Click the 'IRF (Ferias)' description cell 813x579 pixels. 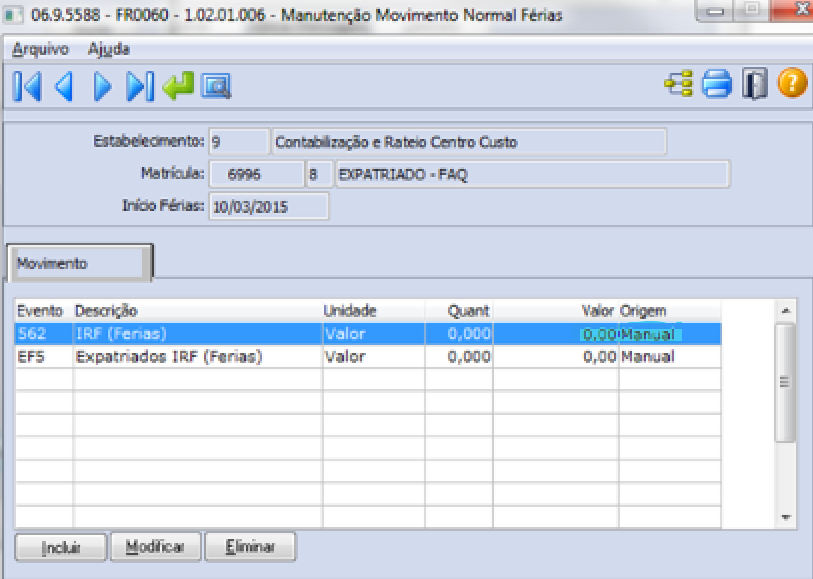point(198,334)
